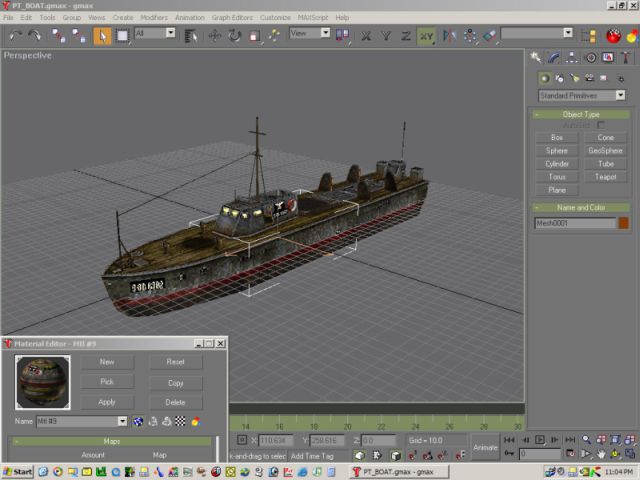Viewport: 640px width, 480px height.
Task: Click the checkered Show Map in Viewport icon
Action: coord(180,421)
